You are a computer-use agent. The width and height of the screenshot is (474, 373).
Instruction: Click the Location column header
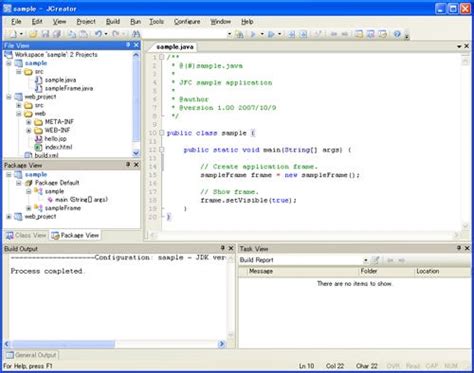click(442, 271)
